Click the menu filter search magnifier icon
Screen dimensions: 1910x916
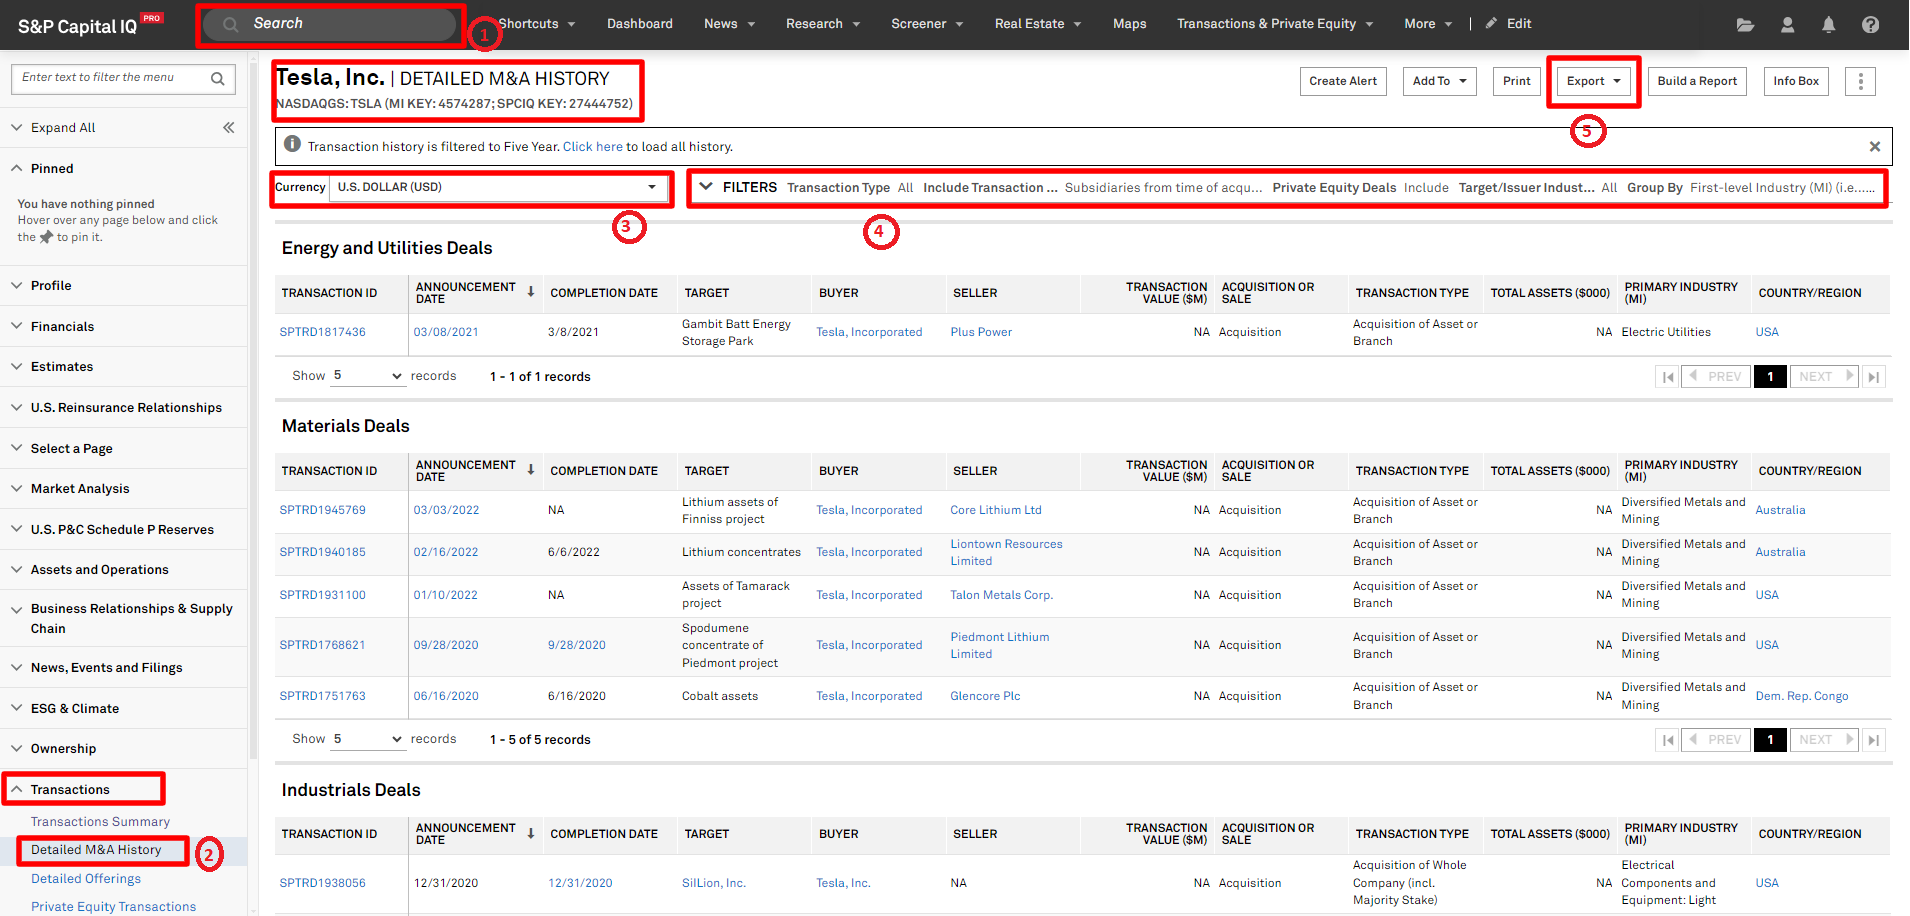tap(217, 79)
